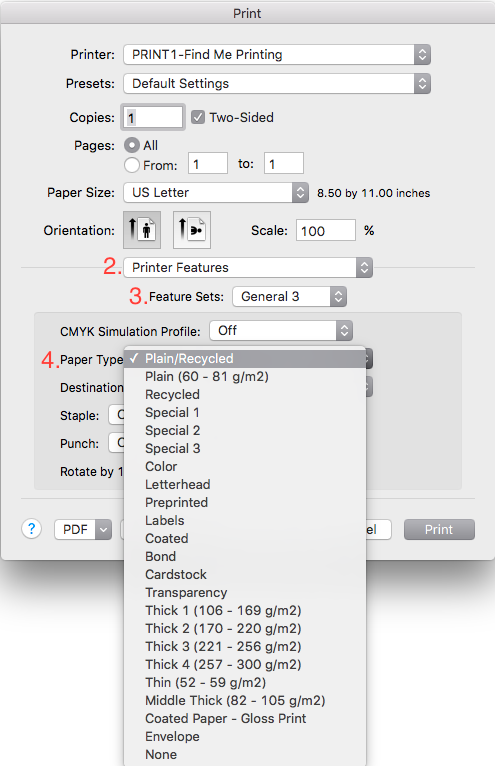Select the From page range radio button
The width and height of the screenshot is (495, 766).
pos(132,165)
